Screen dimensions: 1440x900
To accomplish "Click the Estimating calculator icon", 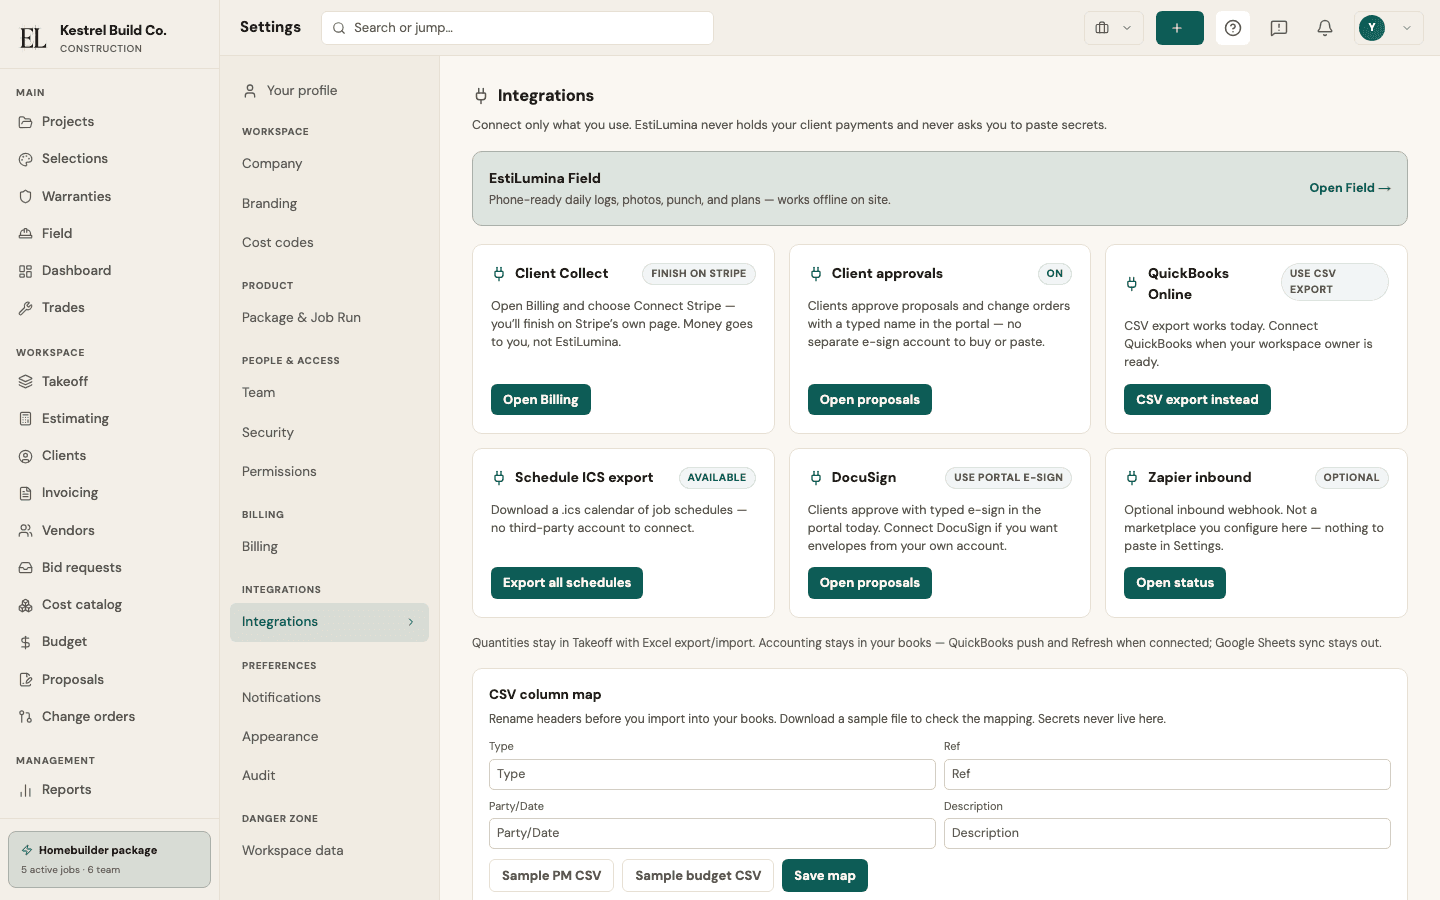I will click(26, 419).
